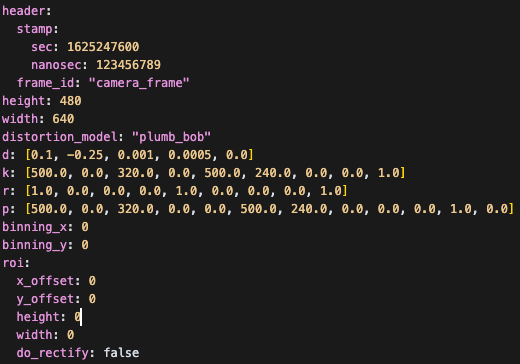Click the binning_y value 0
Viewport: 520px width, 364px height.
click(x=85, y=245)
